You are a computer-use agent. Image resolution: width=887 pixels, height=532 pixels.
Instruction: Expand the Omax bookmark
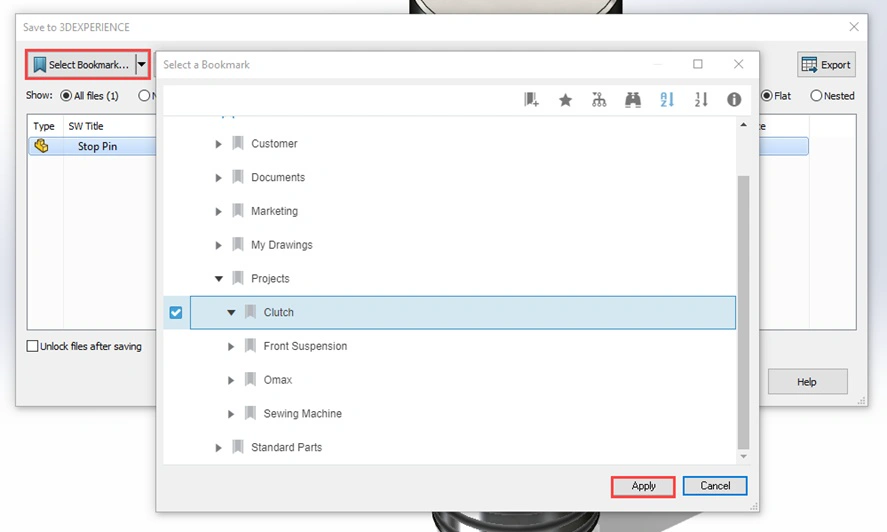(231, 380)
